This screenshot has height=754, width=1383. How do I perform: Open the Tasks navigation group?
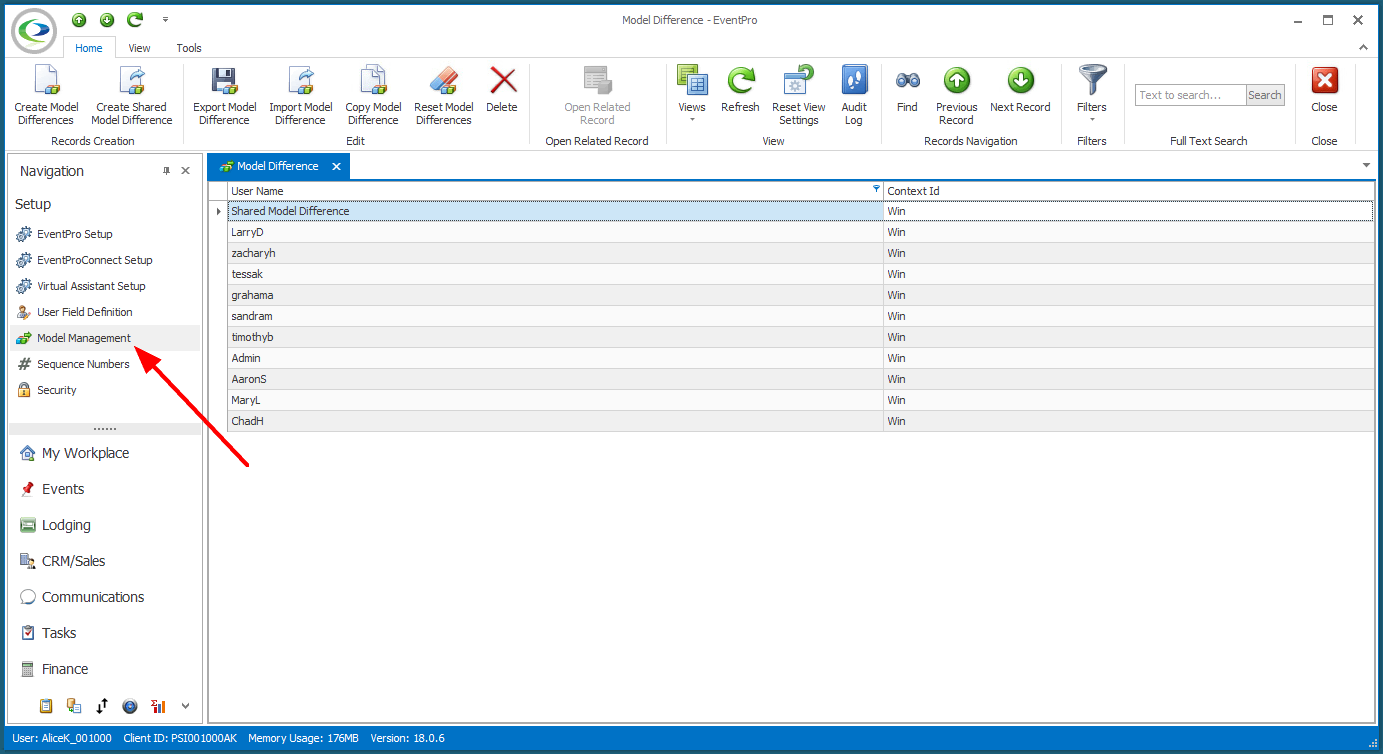point(105,633)
